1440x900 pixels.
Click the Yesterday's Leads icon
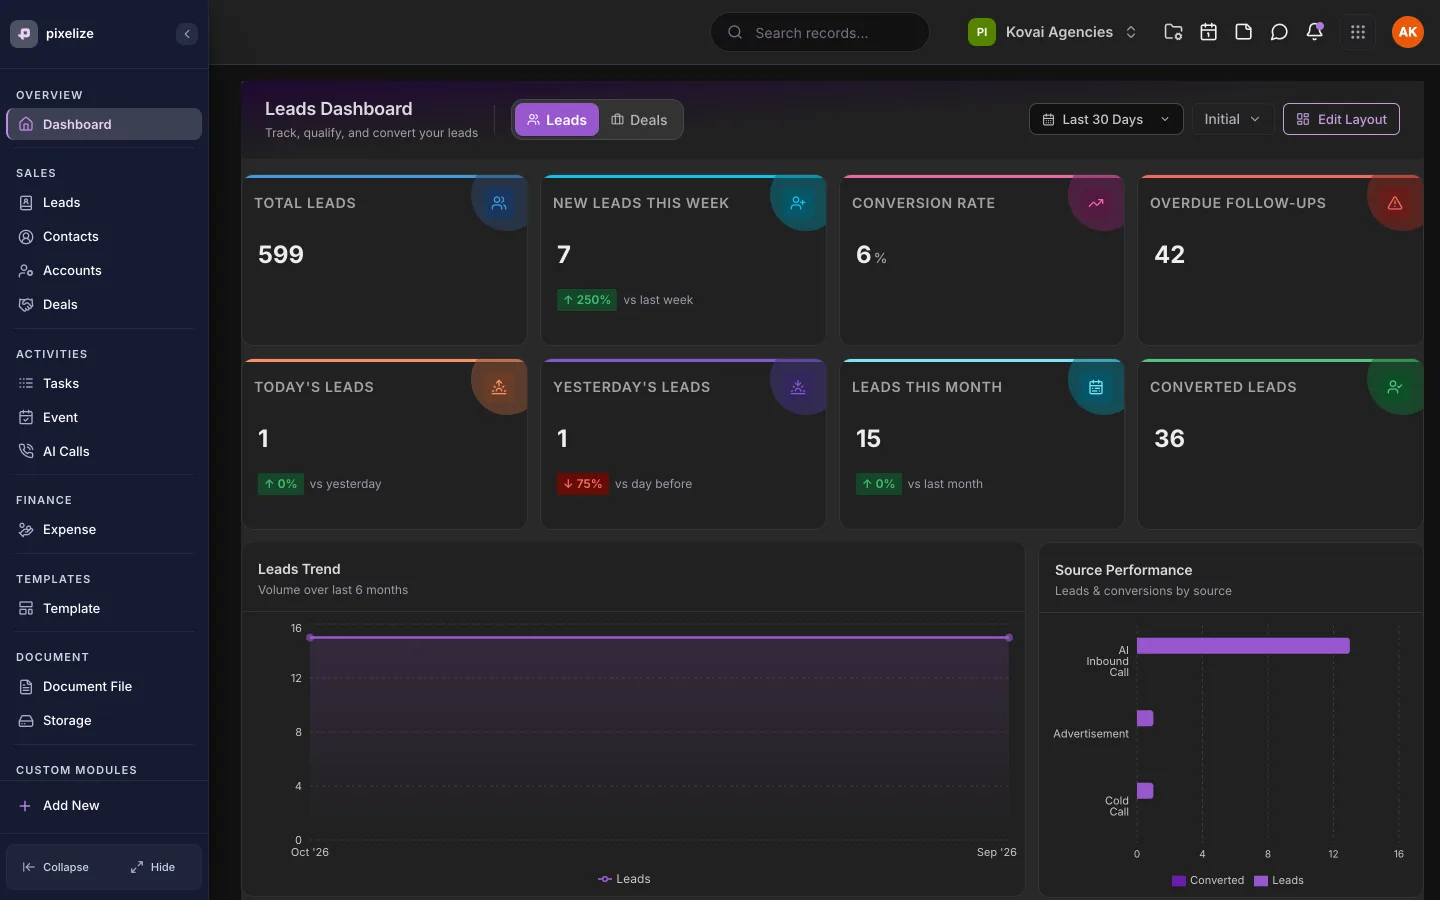coord(798,387)
